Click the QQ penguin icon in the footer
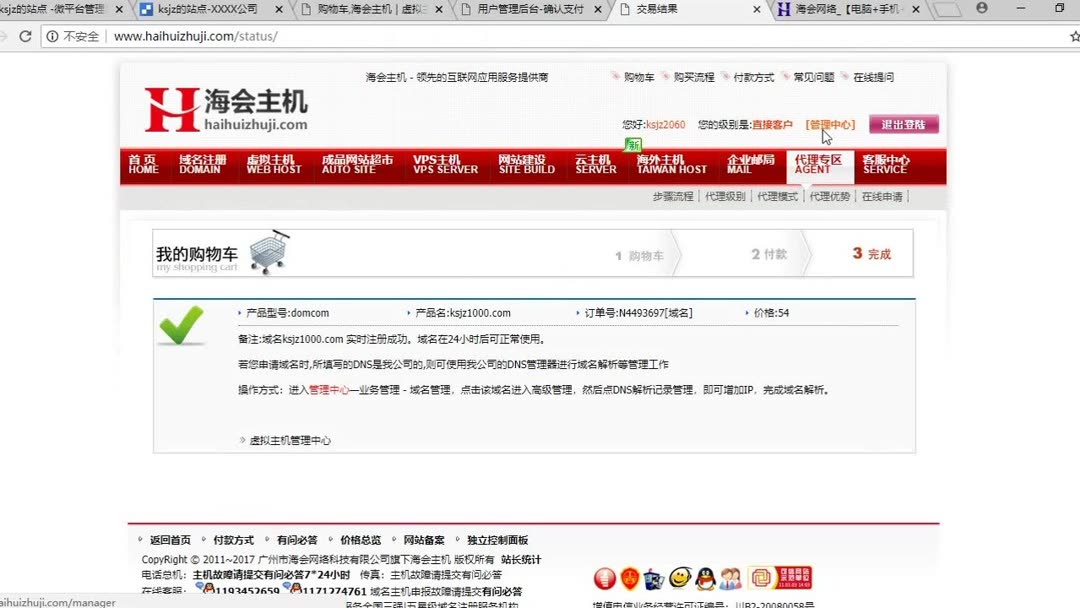The height and width of the screenshot is (608, 1080). pos(707,578)
